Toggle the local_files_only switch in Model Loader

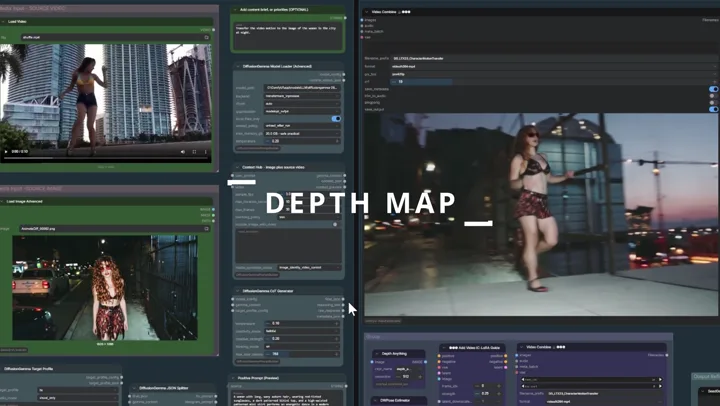click(336, 118)
